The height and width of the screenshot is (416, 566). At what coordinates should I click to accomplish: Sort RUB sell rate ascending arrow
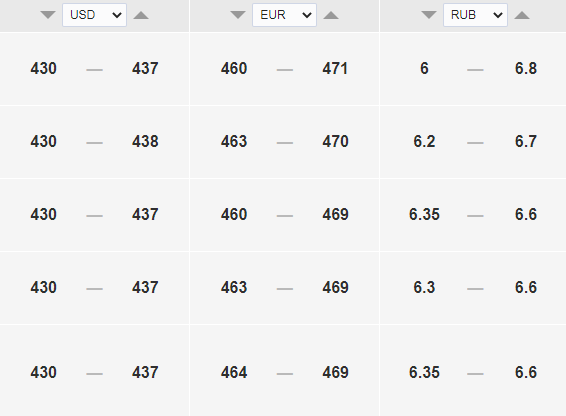click(522, 15)
